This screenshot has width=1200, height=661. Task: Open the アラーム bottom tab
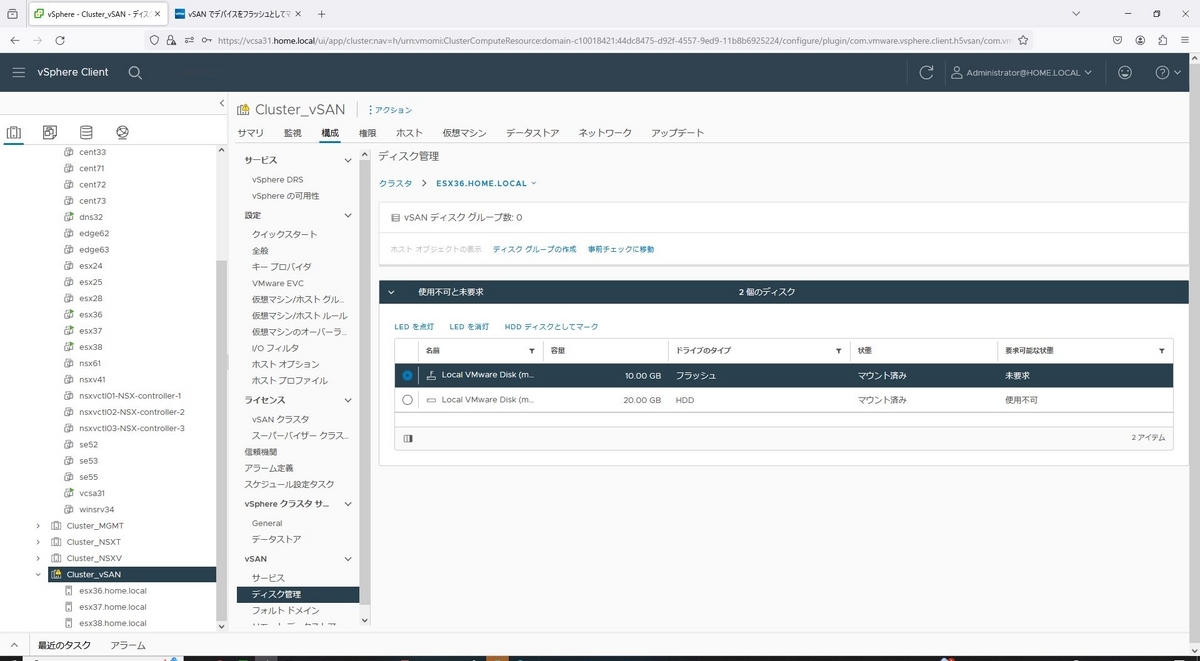point(128,646)
